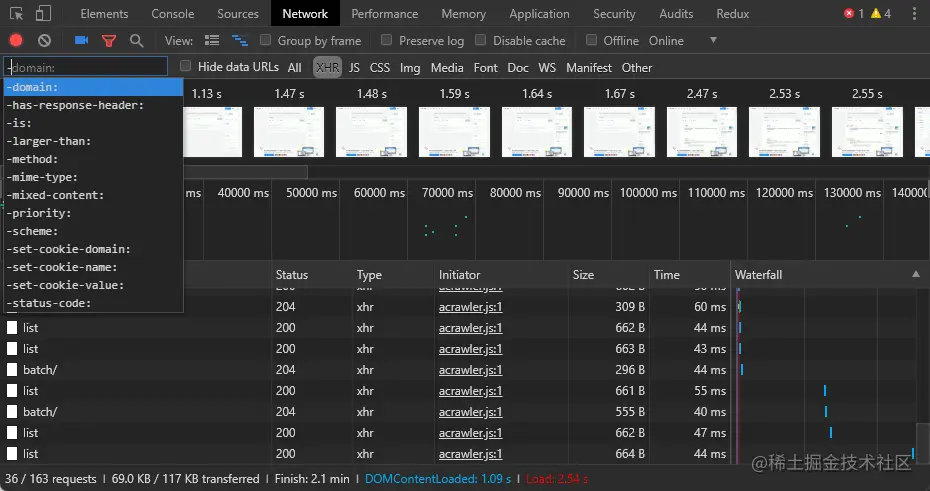Viewport: 930px width, 491px height.
Task: Select the 2.53 s screenshot thumbnail
Action: click(x=784, y=132)
